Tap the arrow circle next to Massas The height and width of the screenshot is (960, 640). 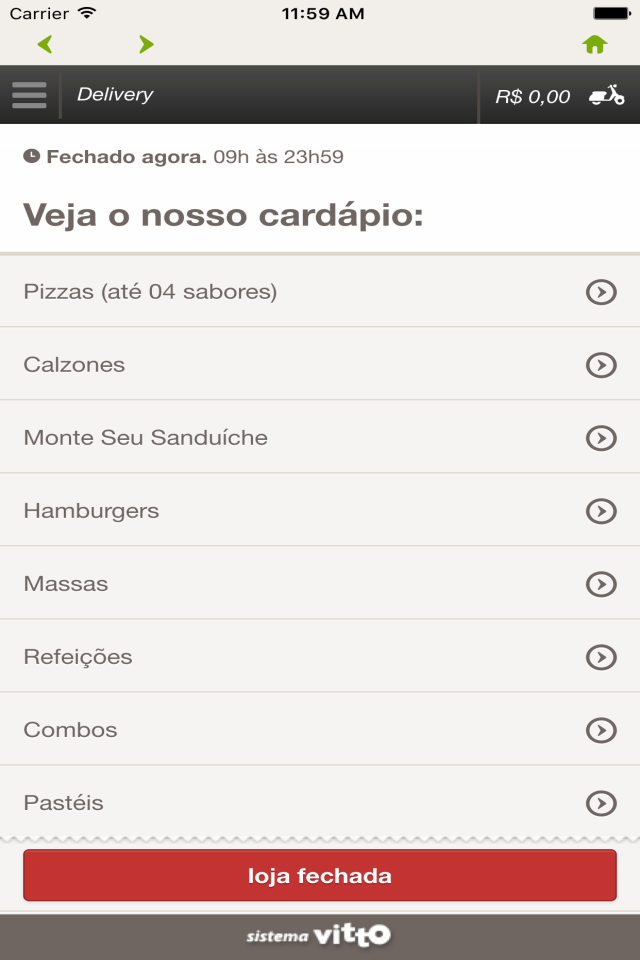click(x=601, y=584)
